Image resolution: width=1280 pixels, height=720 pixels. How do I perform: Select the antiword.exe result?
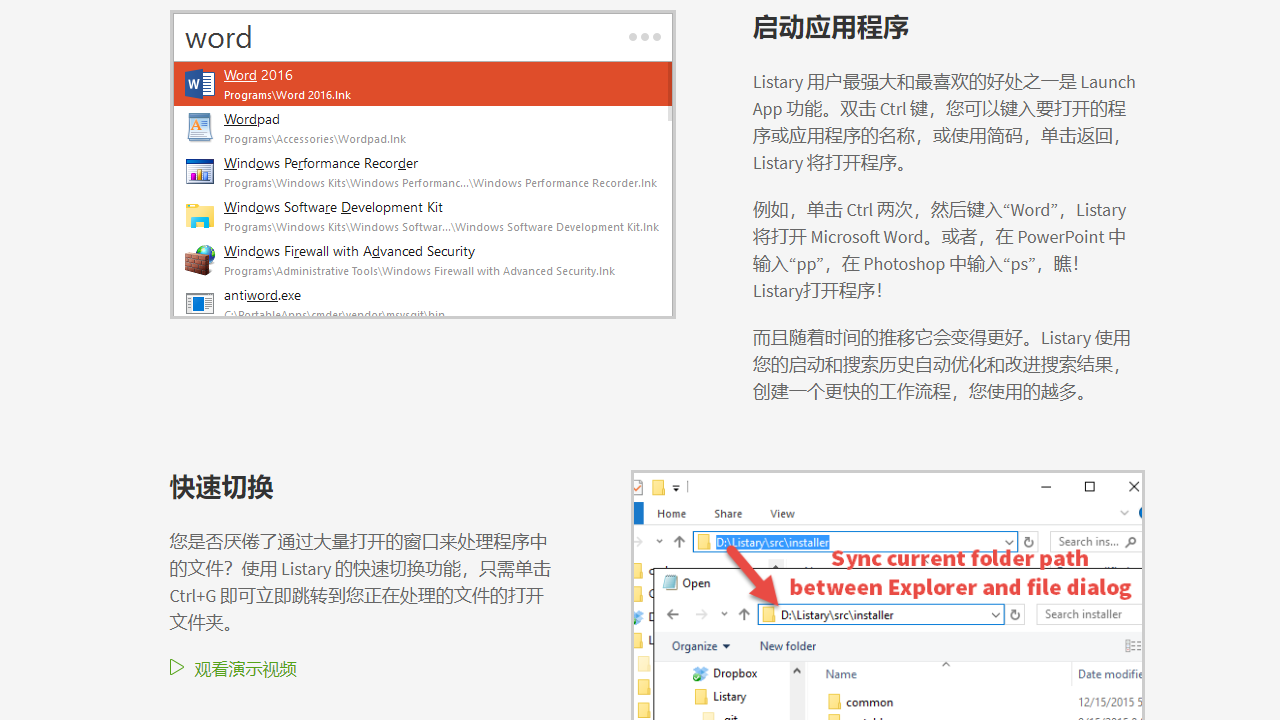click(262, 295)
